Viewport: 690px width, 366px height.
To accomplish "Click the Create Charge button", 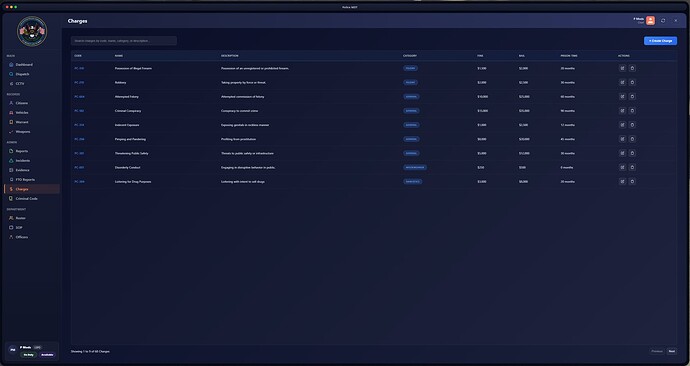I will click(660, 40).
